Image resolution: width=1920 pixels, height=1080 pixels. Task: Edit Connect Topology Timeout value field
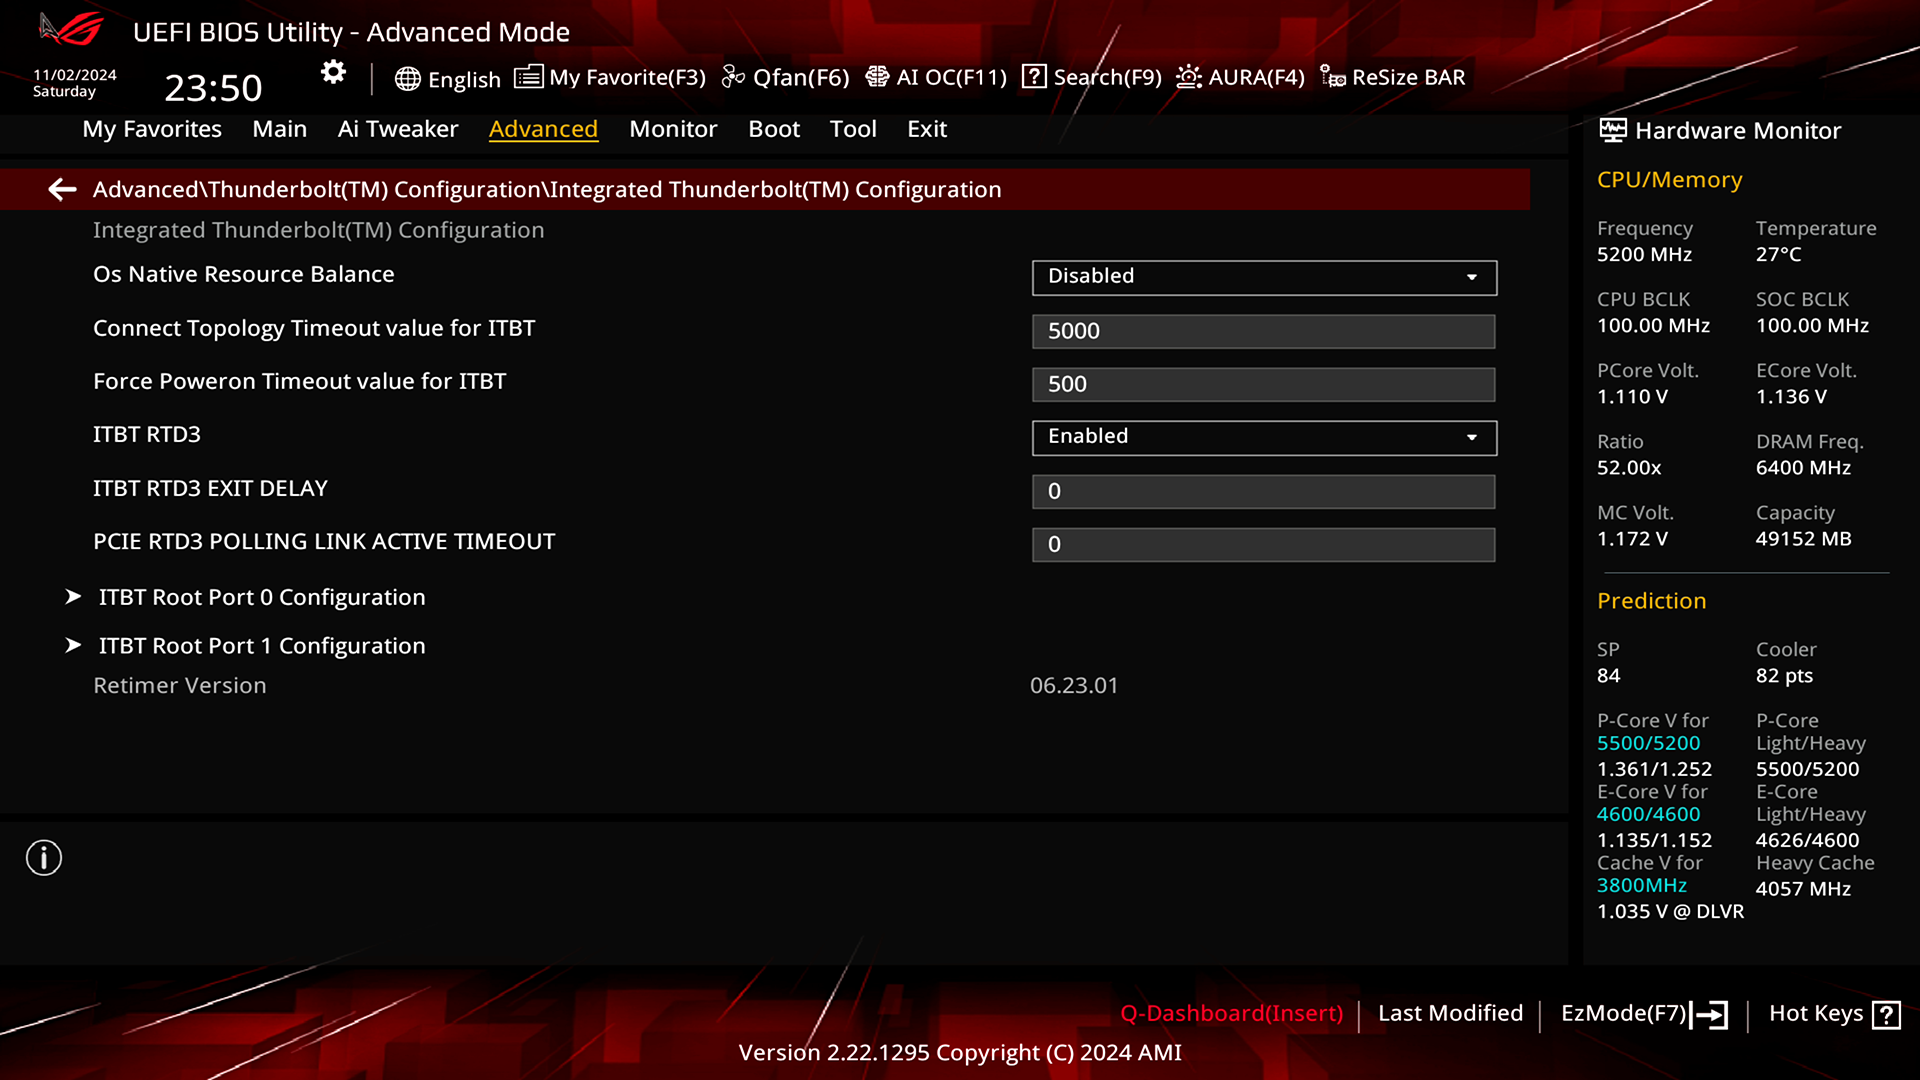pos(1263,330)
